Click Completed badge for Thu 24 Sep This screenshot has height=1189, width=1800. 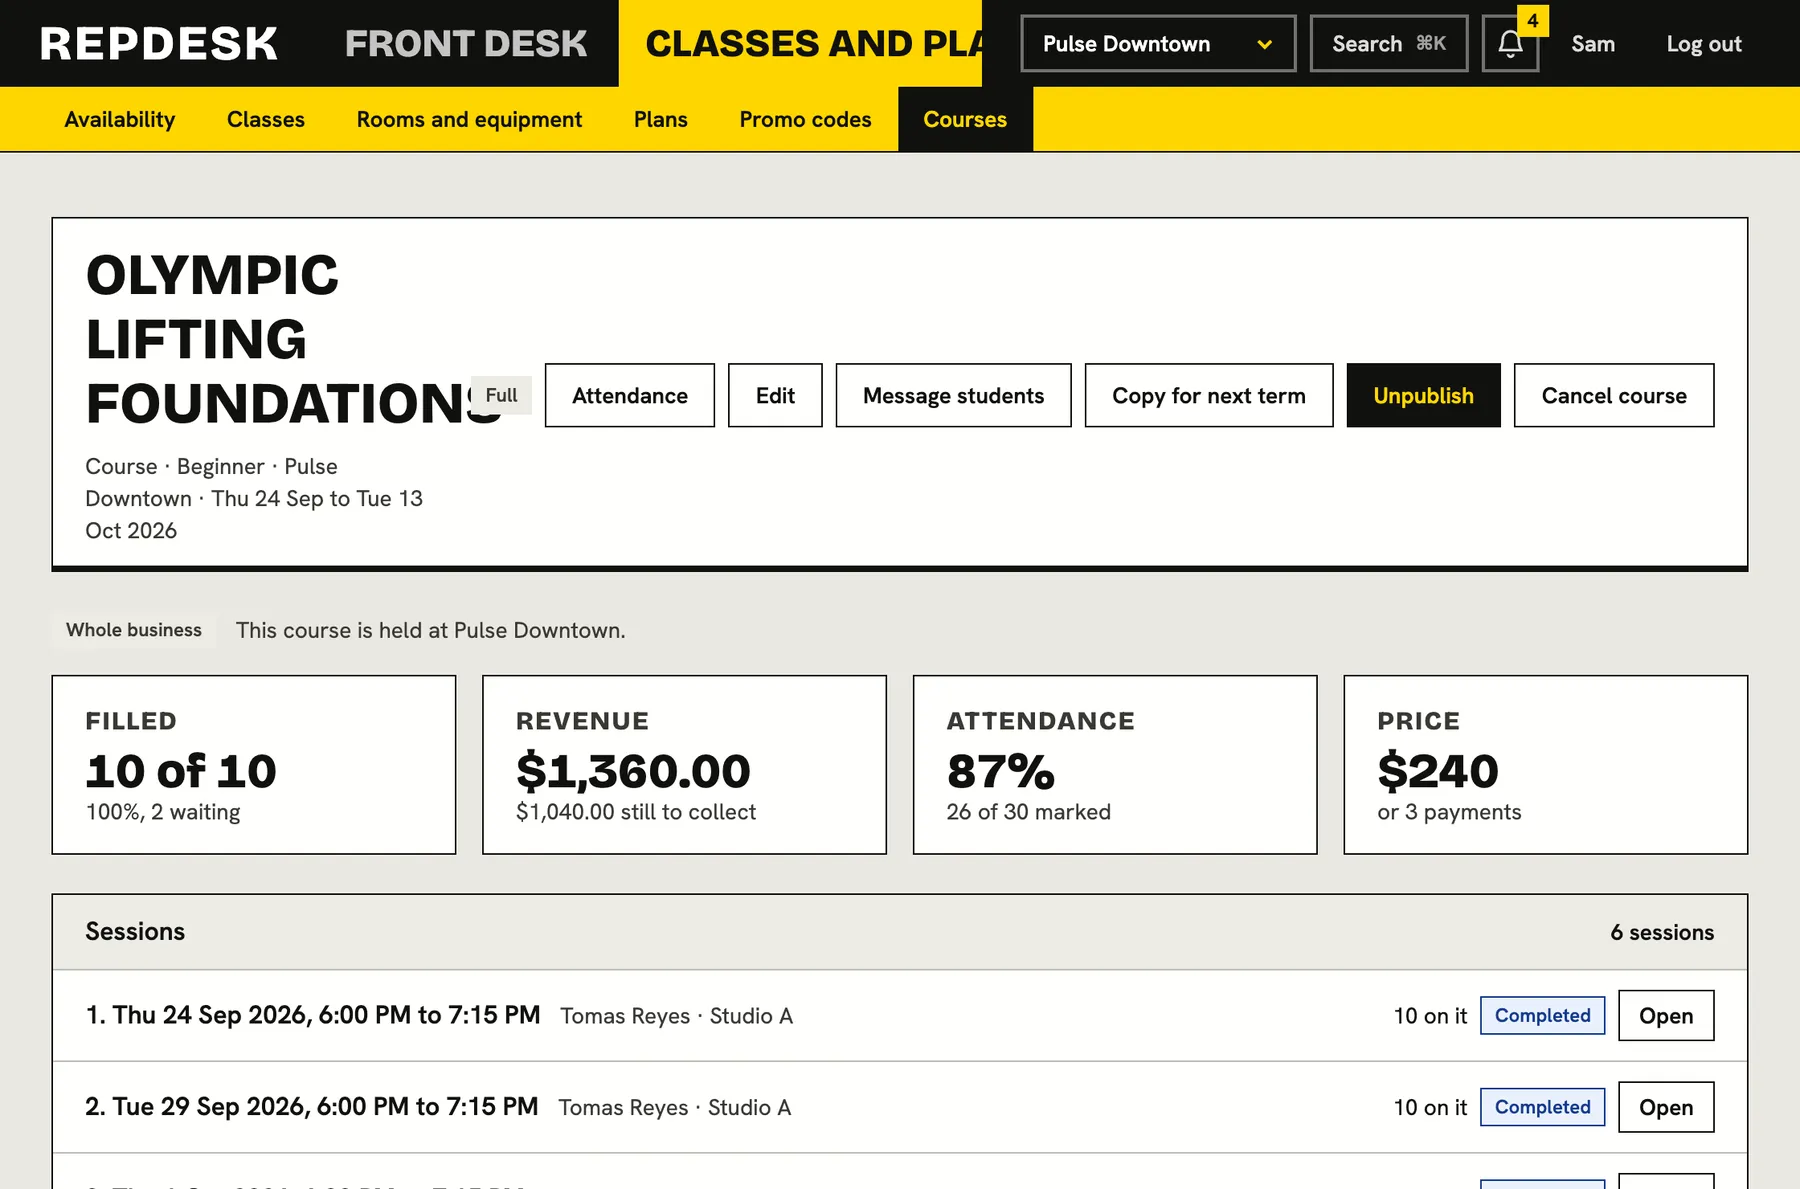pyautogui.click(x=1543, y=1015)
